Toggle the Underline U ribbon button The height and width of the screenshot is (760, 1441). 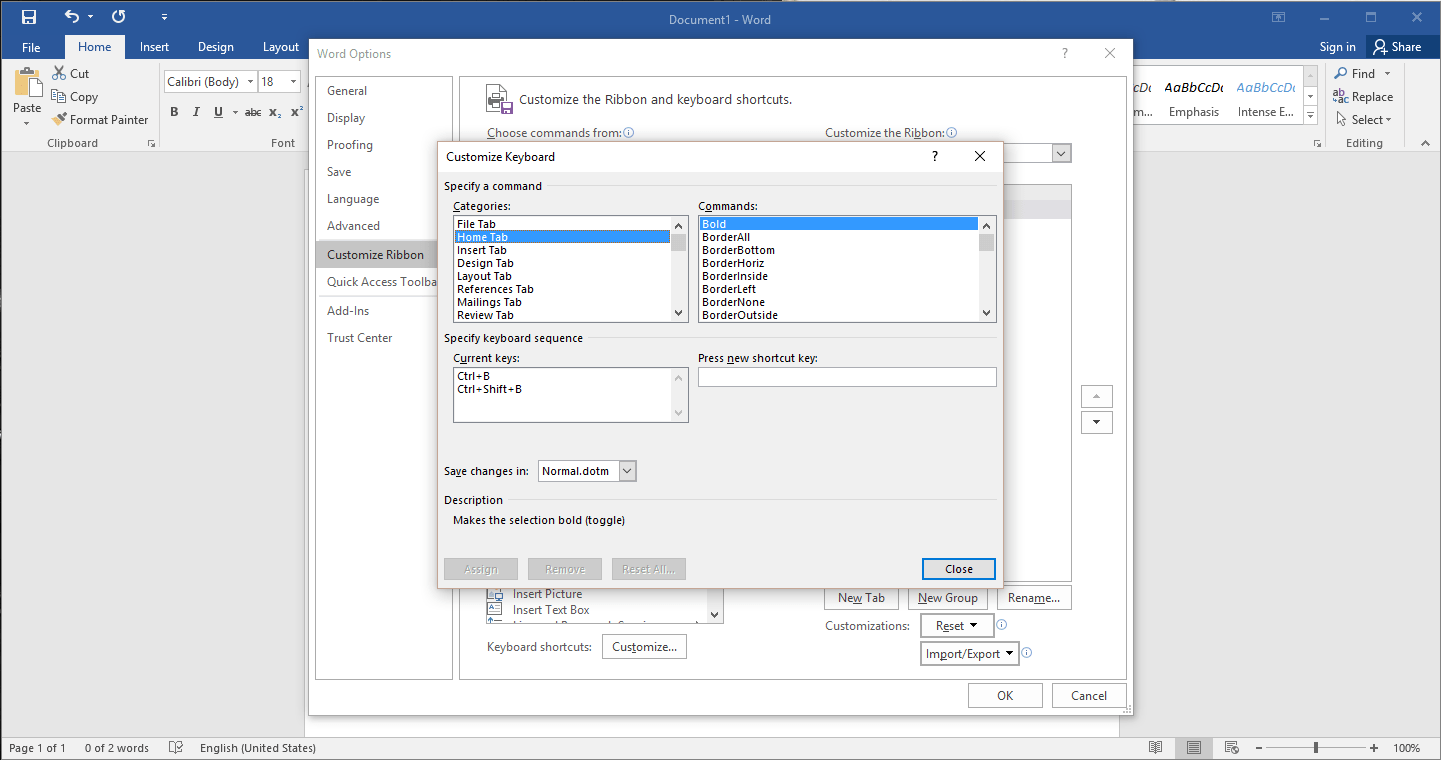coord(218,112)
